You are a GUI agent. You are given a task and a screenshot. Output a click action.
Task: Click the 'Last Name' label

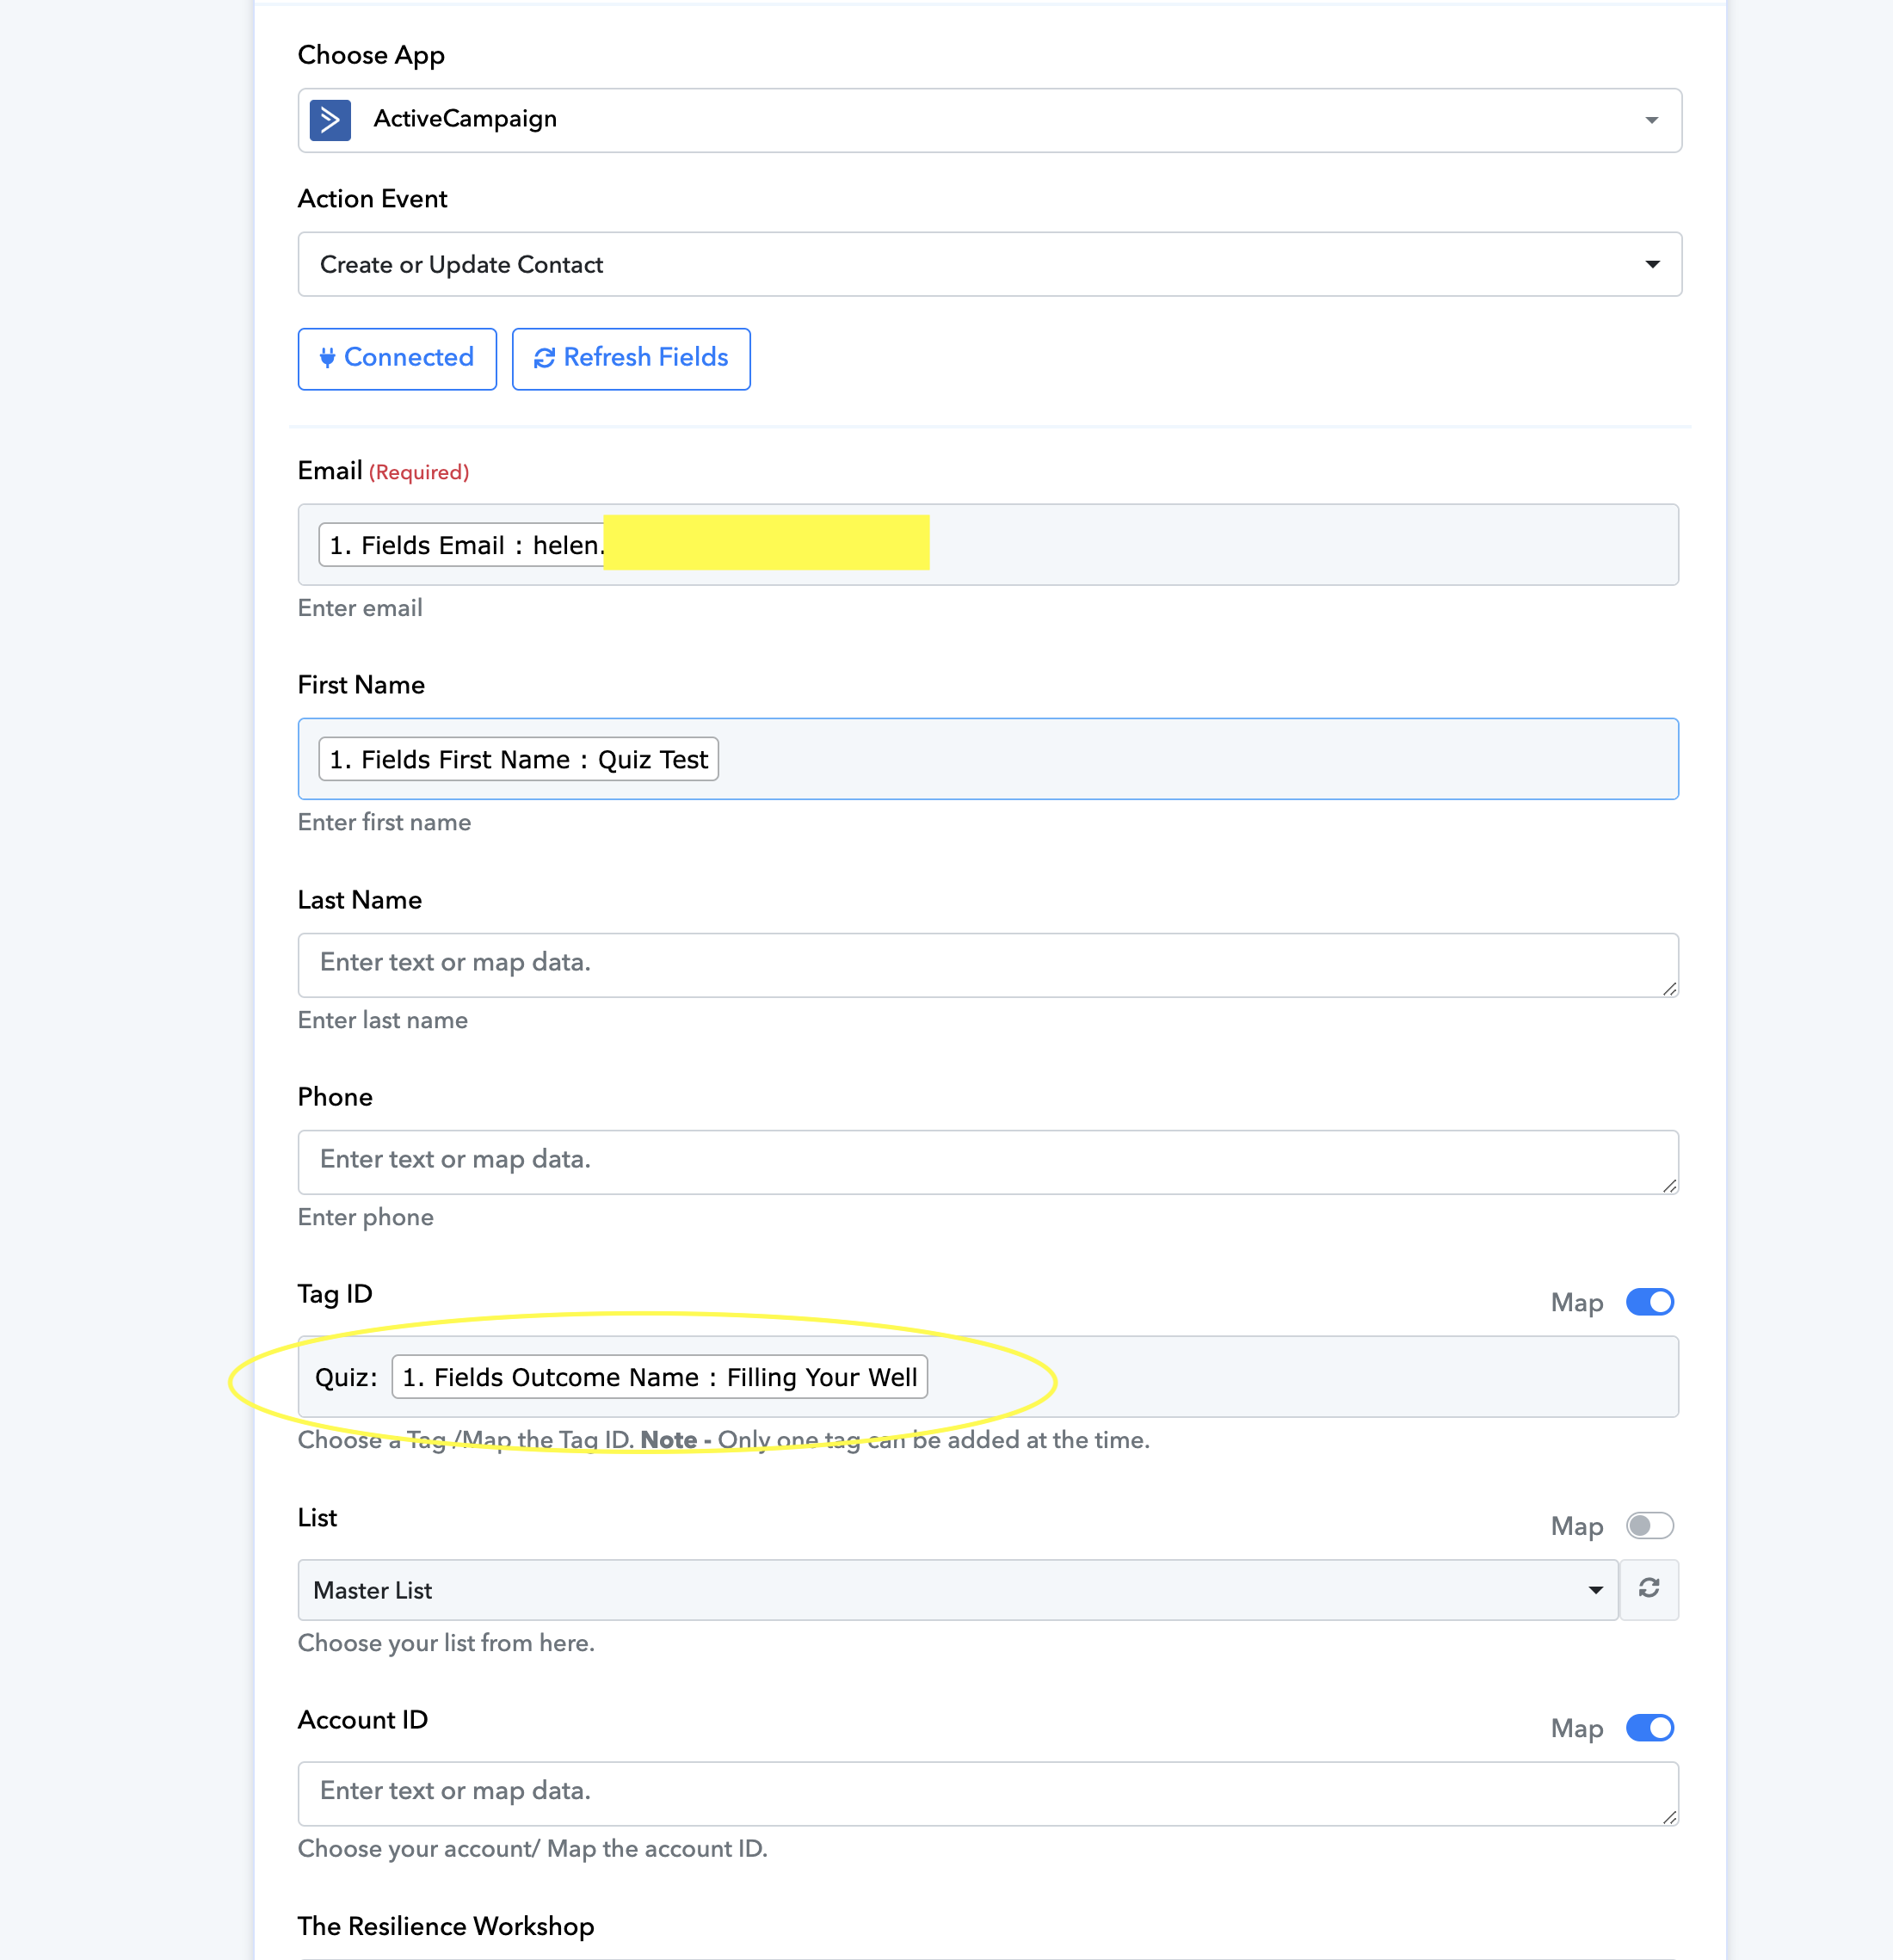click(x=360, y=900)
